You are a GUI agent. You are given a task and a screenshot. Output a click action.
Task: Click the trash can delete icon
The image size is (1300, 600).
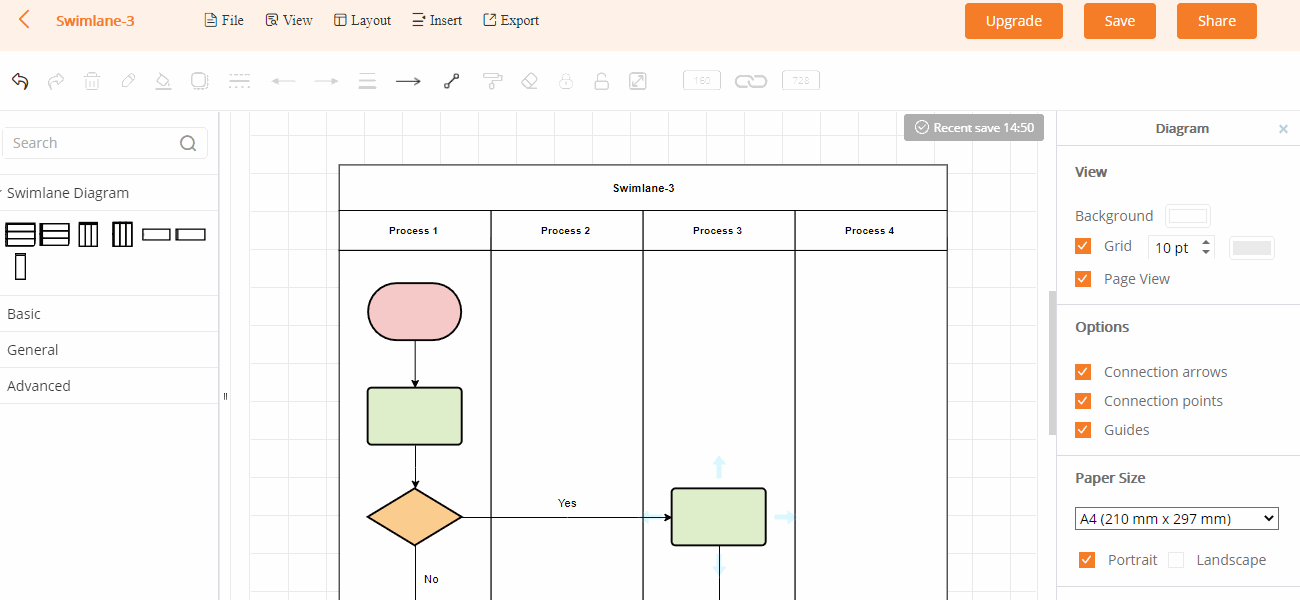click(x=92, y=81)
